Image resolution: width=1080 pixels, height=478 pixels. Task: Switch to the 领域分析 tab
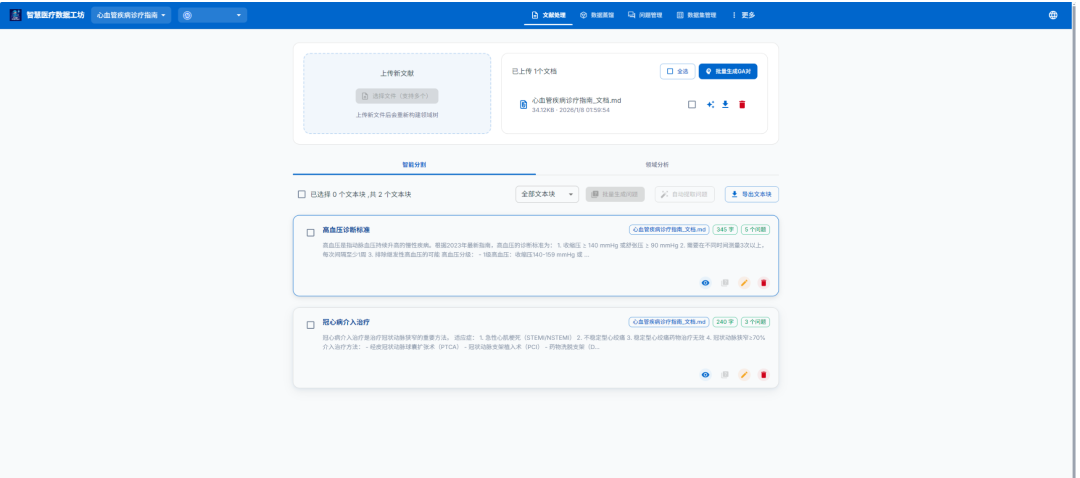[657, 165]
